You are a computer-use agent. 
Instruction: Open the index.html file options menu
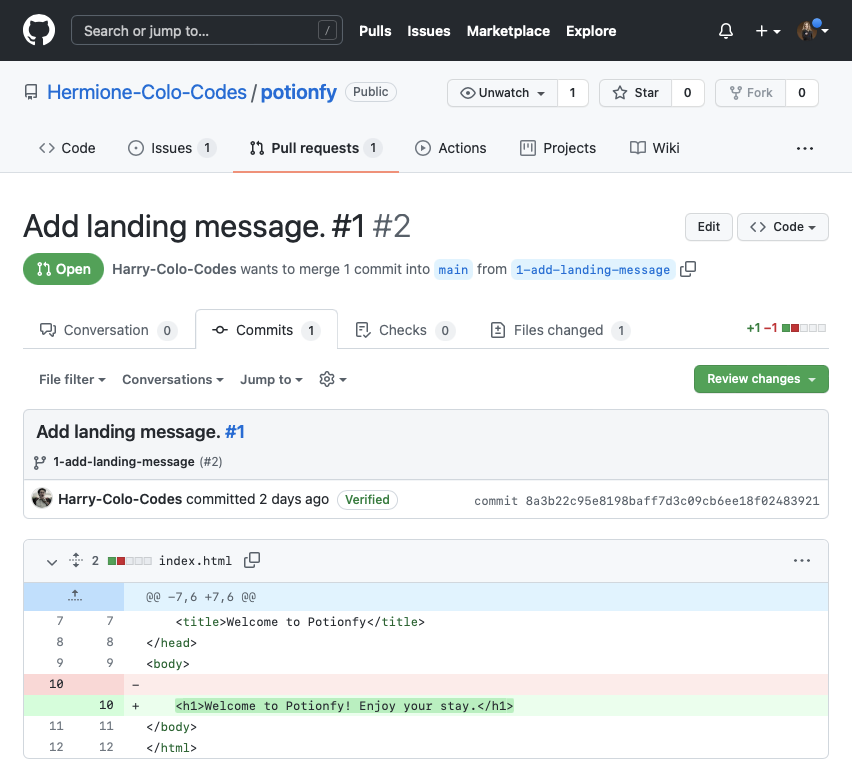coord(801,561)
